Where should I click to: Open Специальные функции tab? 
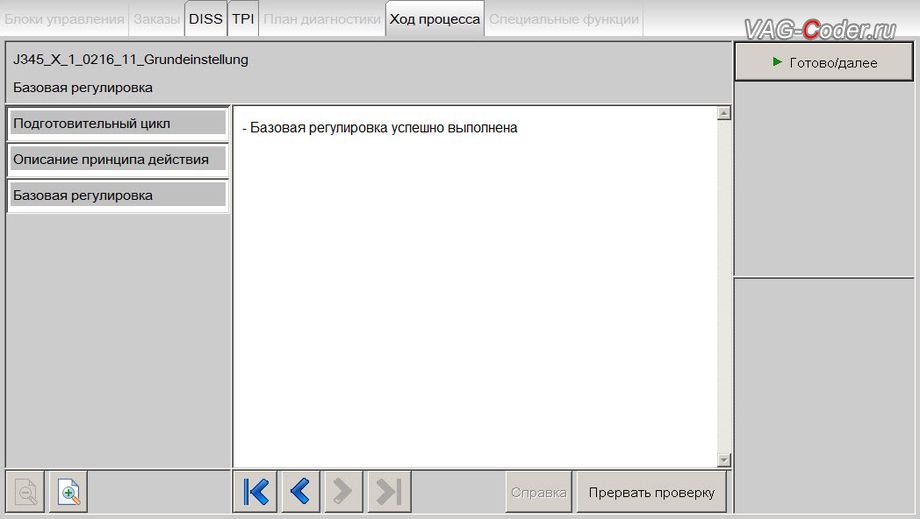pos(564,19)
